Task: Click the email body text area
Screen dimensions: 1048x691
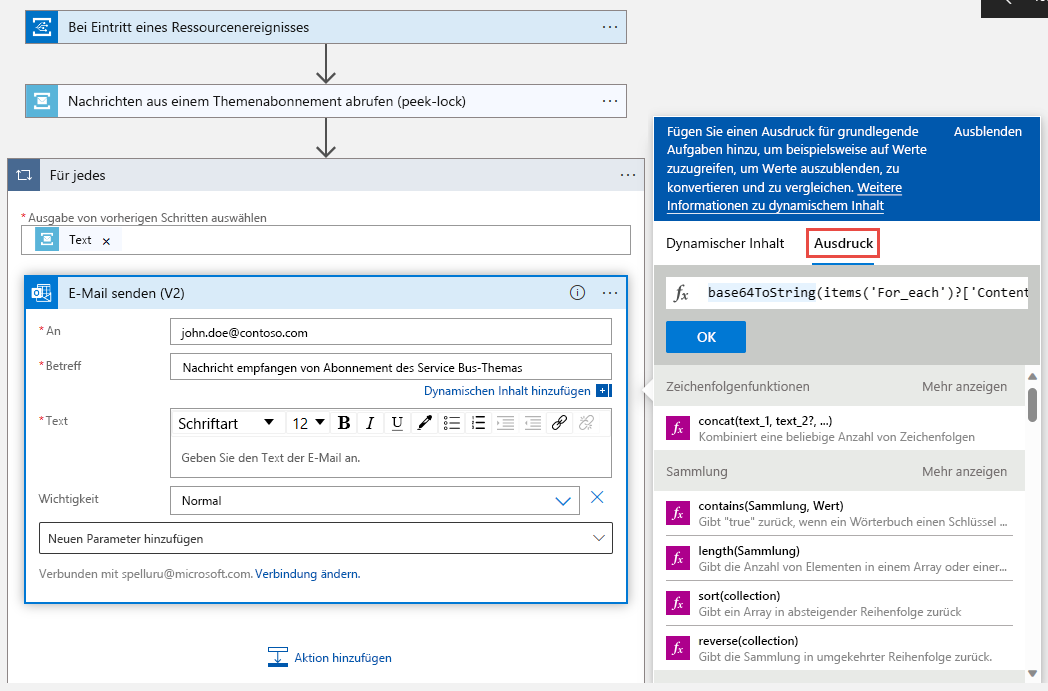Action: 390,458
